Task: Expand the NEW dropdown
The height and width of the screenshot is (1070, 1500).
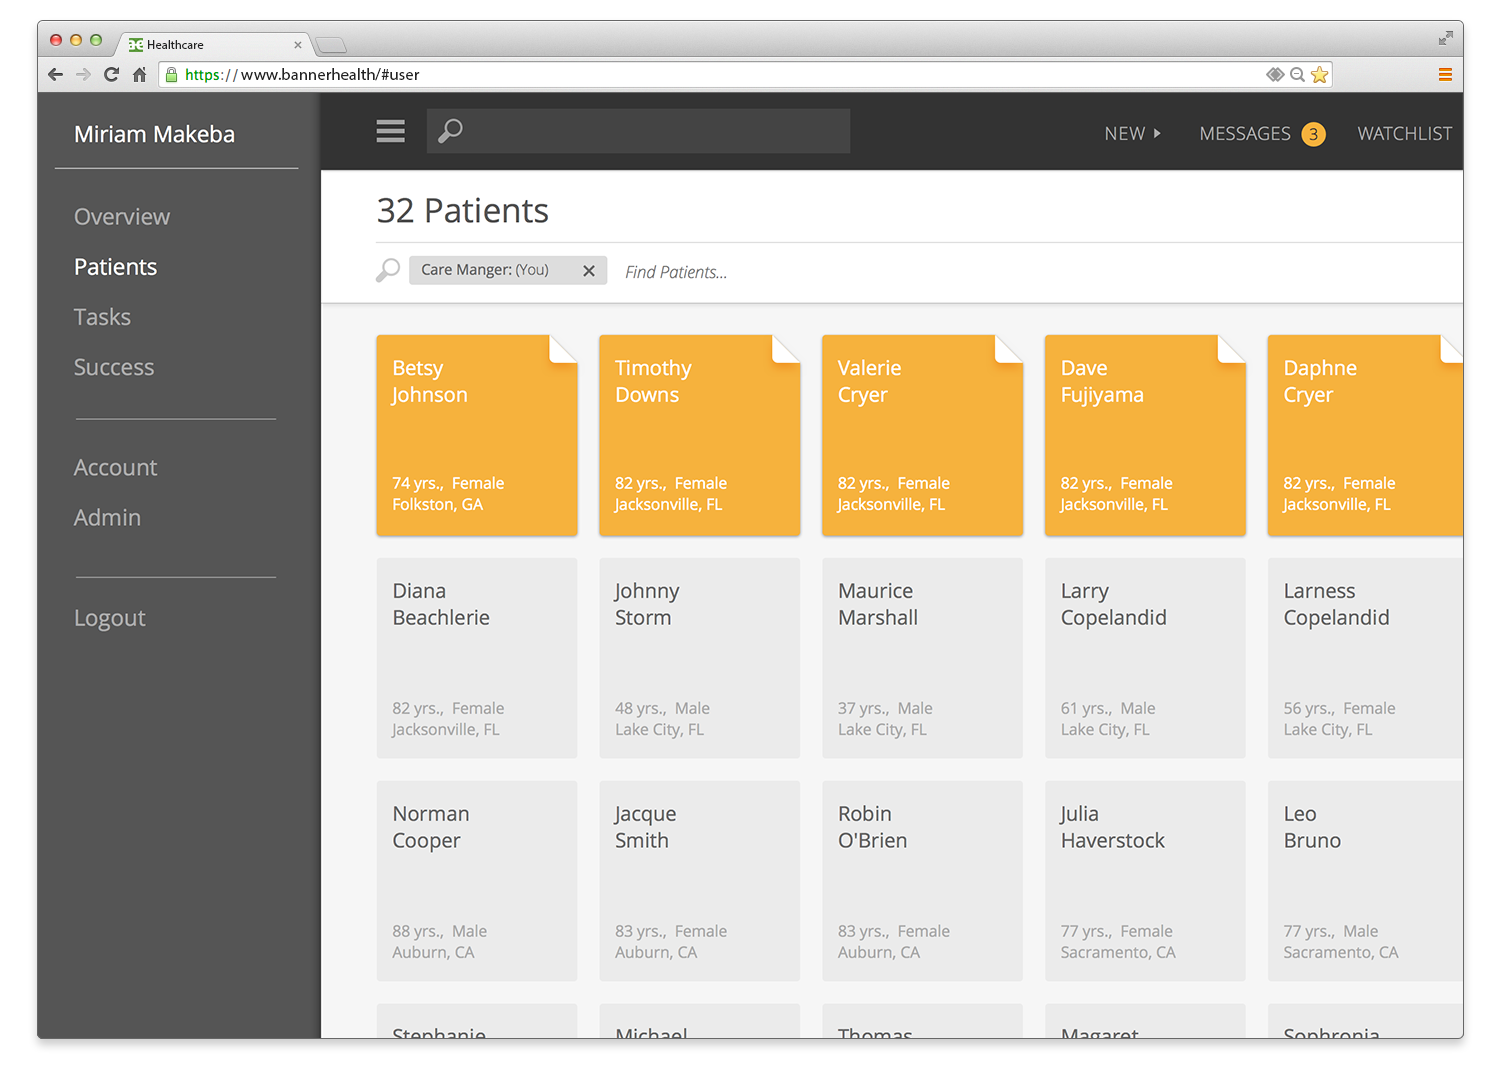Action: point(1131,133)
